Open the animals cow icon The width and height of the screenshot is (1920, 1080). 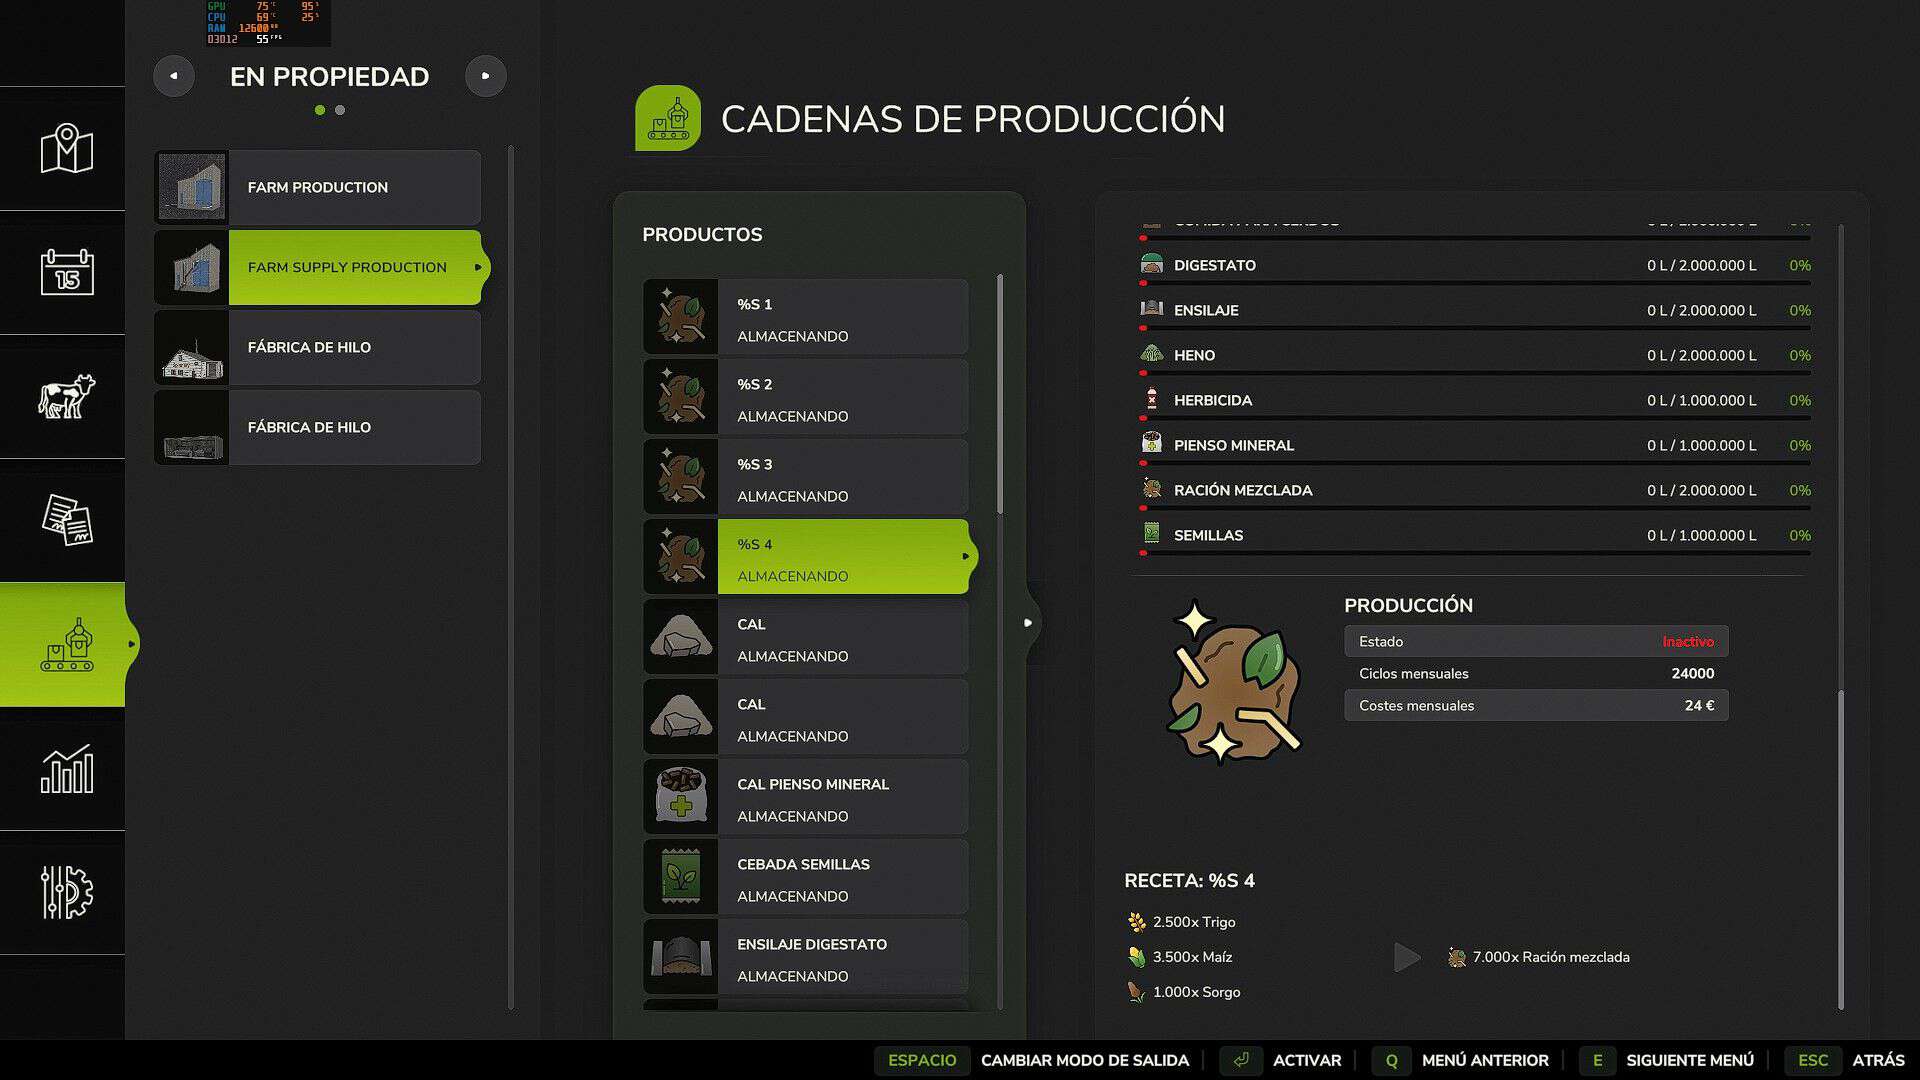[x=66, y=396]
